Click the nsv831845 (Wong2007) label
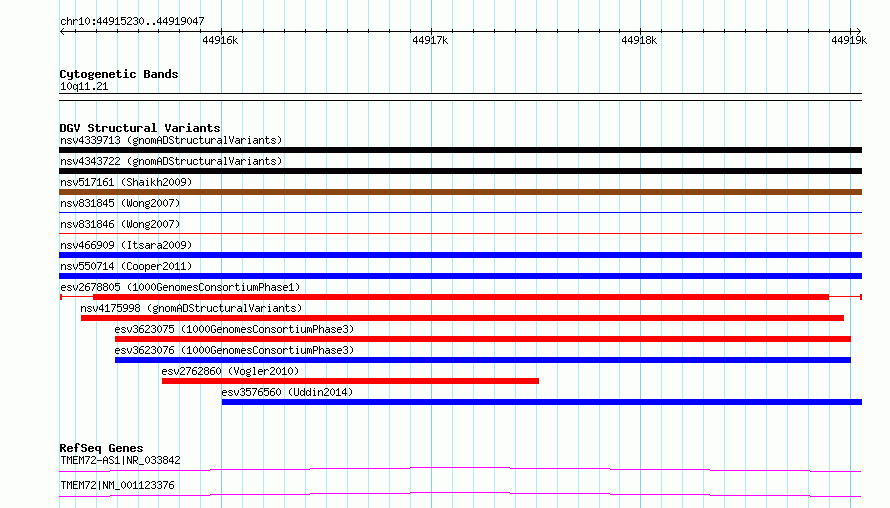Image resolution: width=890 pixels, height=508 pixels. (x=120, y=203)
